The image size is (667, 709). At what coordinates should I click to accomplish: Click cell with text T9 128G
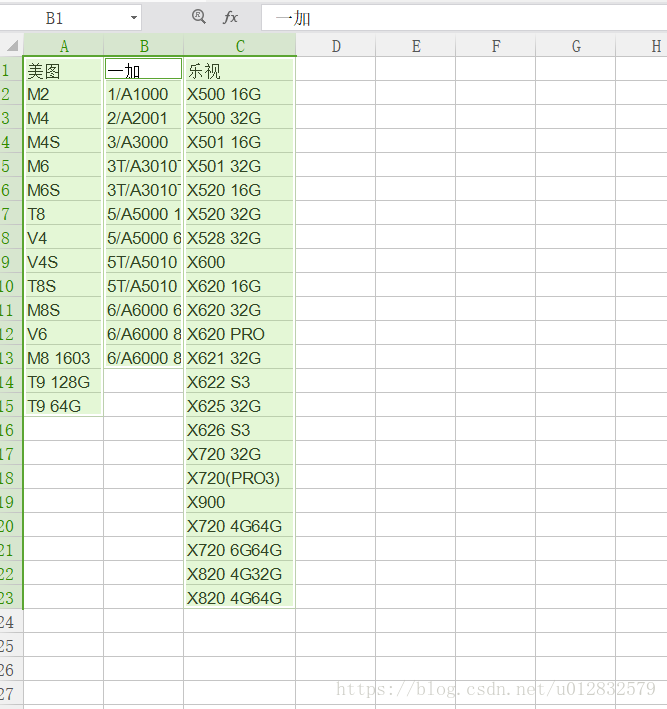64,382
